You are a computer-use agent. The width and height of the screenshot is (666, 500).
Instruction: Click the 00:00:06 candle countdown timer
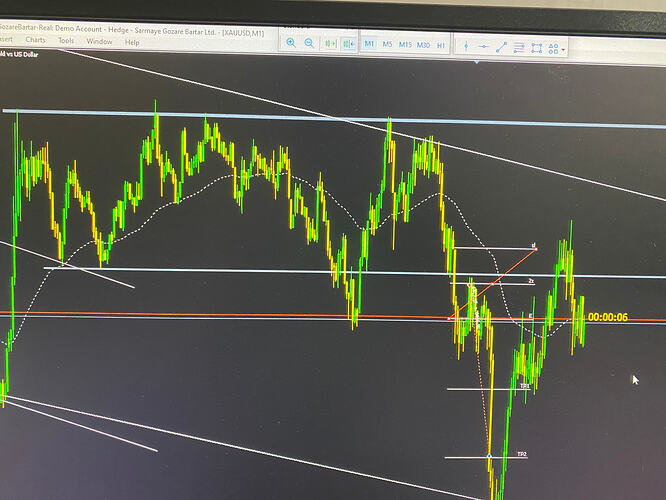(608, 317)
